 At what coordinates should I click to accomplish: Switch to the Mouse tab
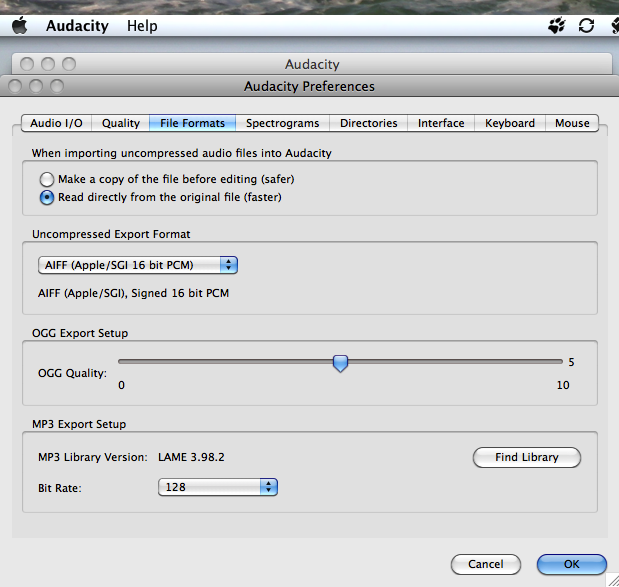pos(572,123)
